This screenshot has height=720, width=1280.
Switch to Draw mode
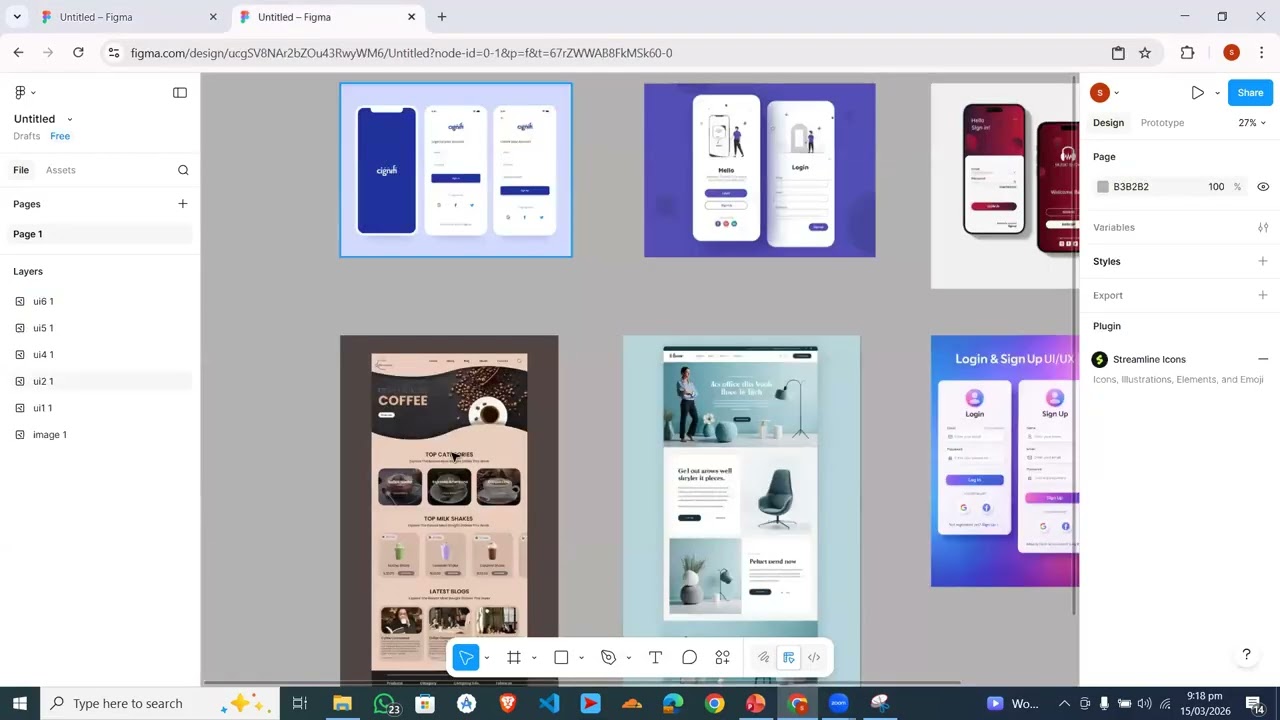763,657
